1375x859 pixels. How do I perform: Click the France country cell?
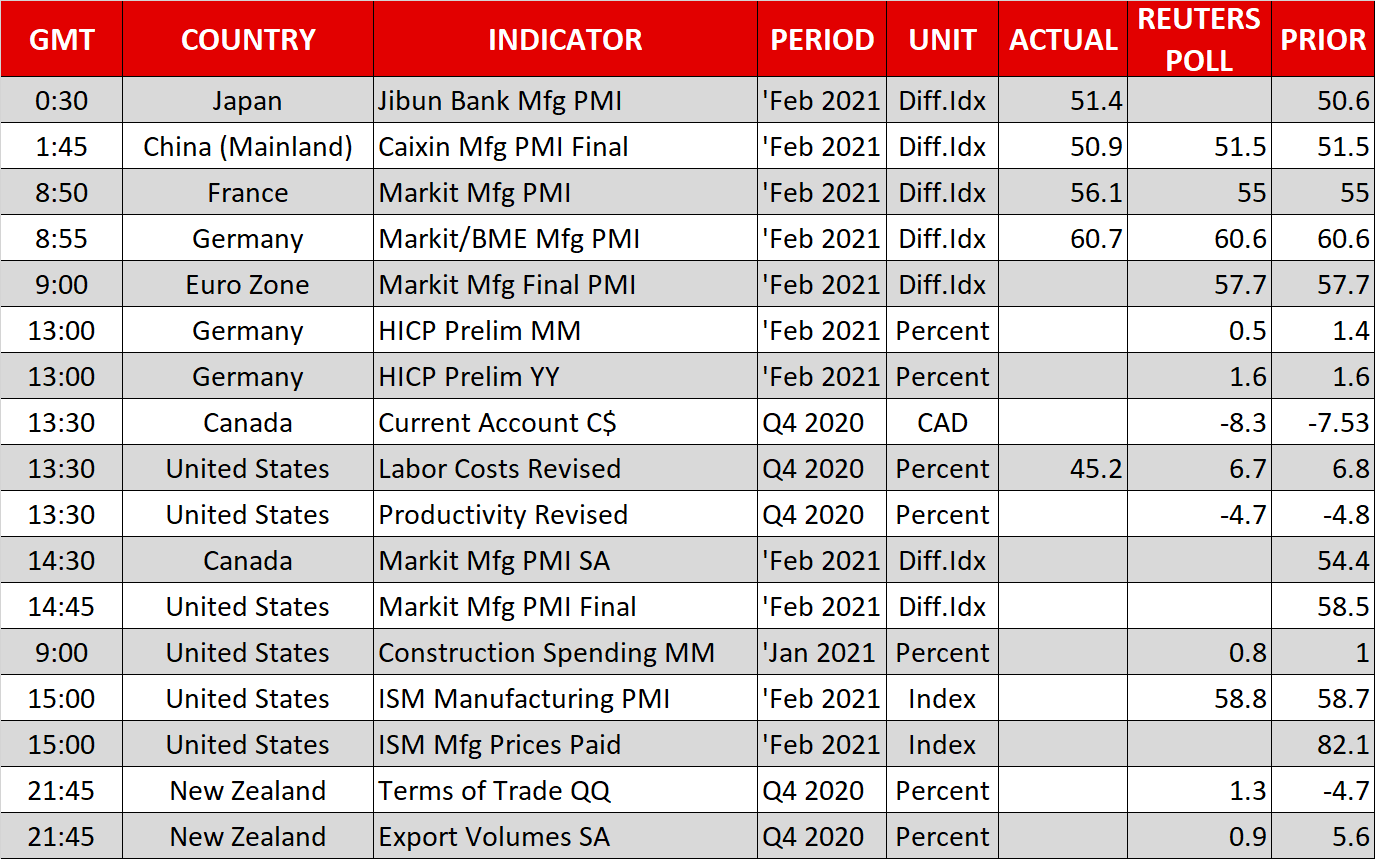(x=248, y=193)
